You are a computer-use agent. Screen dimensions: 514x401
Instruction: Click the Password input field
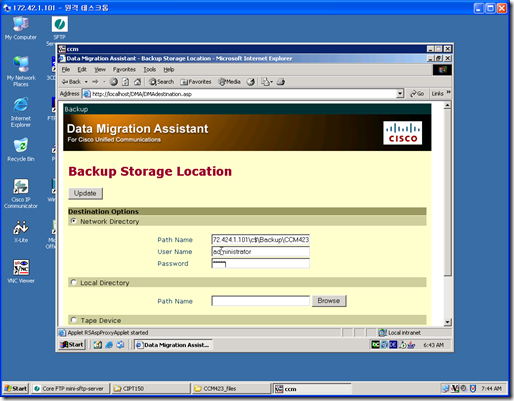(260, 263)
